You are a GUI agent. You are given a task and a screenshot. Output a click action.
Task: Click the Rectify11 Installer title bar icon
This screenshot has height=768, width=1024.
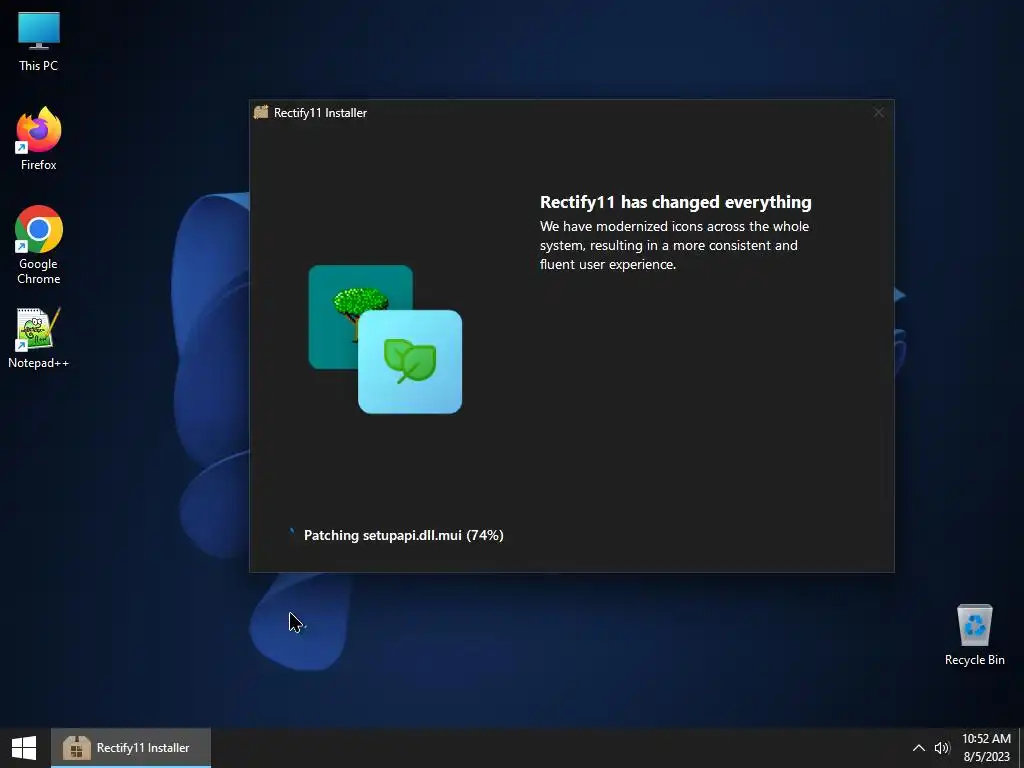261,112
